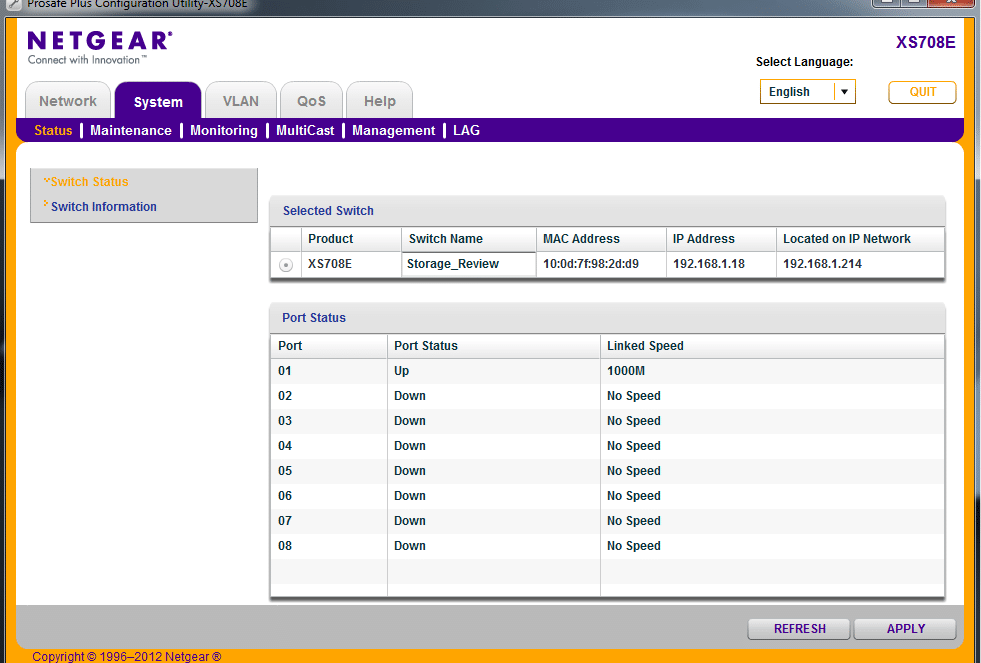Screen dimensions: 981x663
Task: Click the Switch Name column header
Action: (469, 239)
